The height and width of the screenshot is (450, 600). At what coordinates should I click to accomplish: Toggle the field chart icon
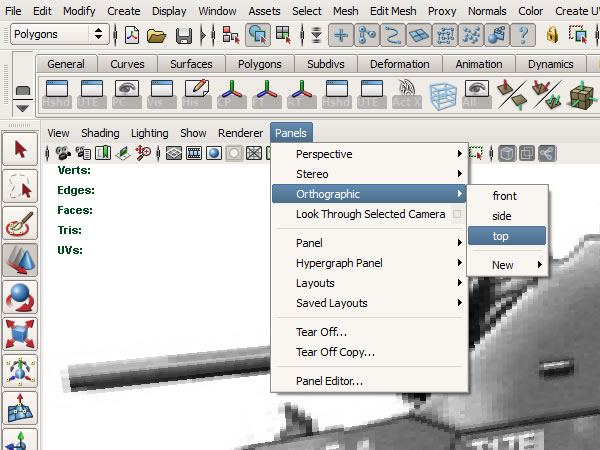pos(254,153)
